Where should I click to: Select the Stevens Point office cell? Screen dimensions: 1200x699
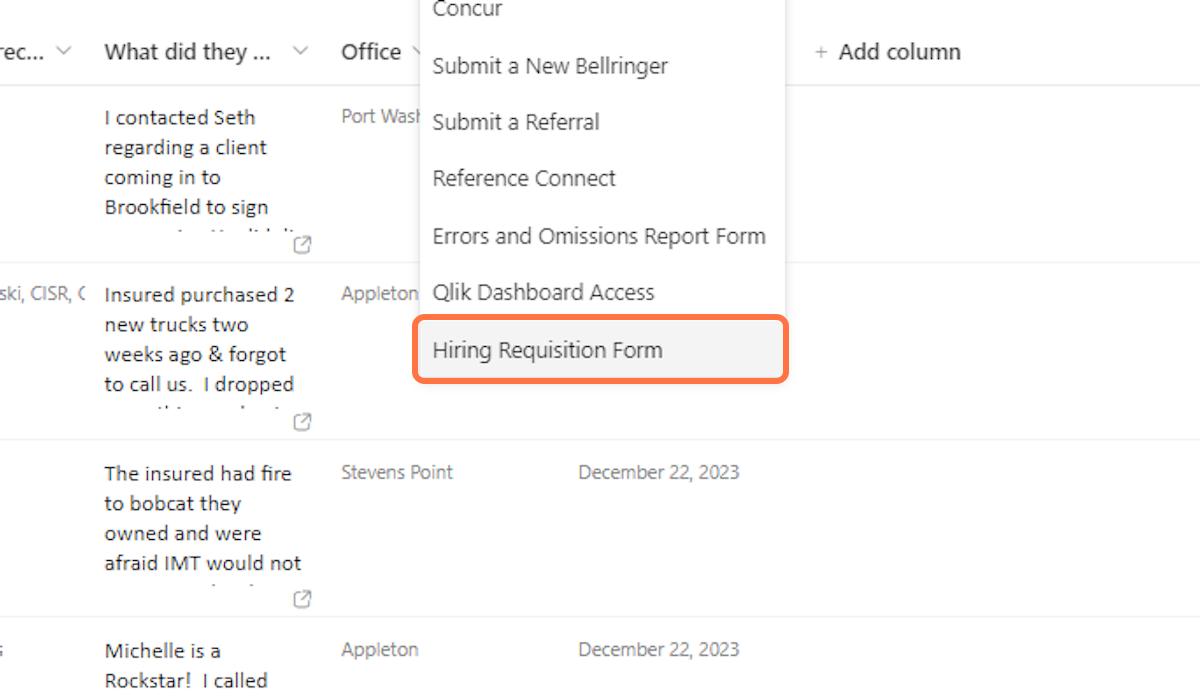pos(397,472)
